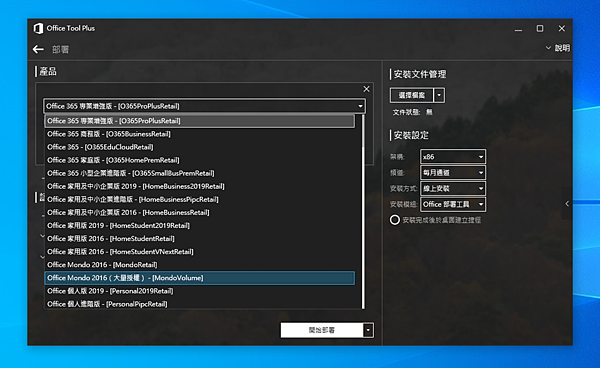Choose highlighted MondoVolume entry

click(199, 278)
